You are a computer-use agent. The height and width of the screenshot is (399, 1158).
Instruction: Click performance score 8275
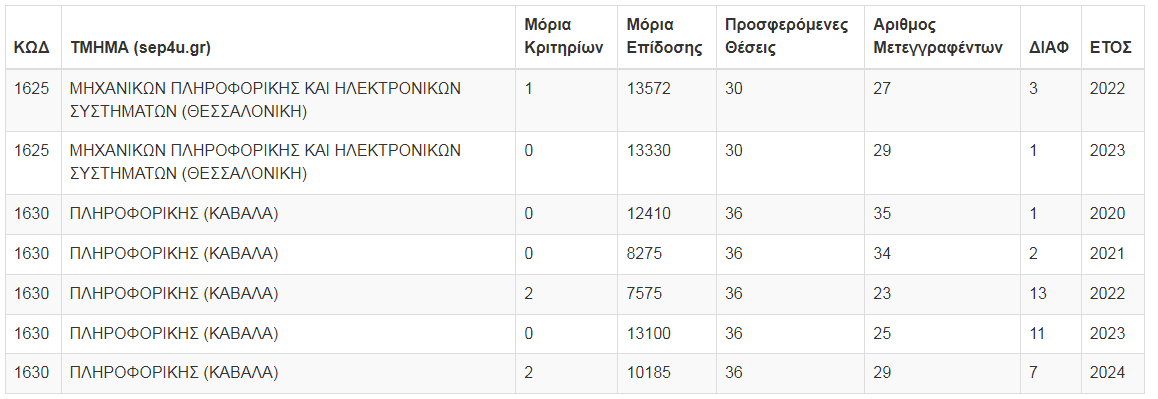coord(644,253)
